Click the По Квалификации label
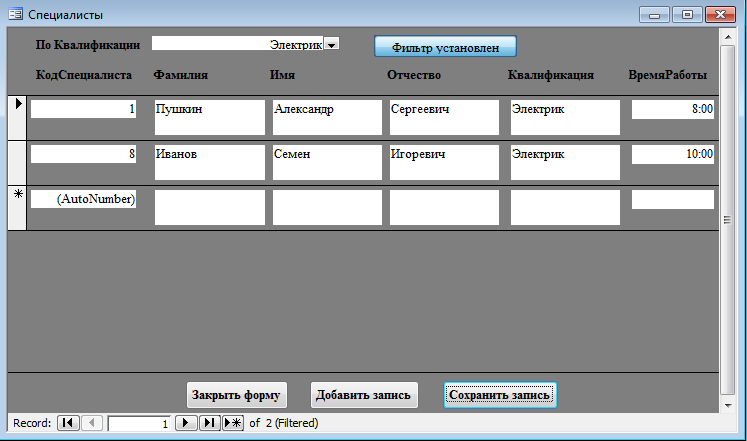 88,45
